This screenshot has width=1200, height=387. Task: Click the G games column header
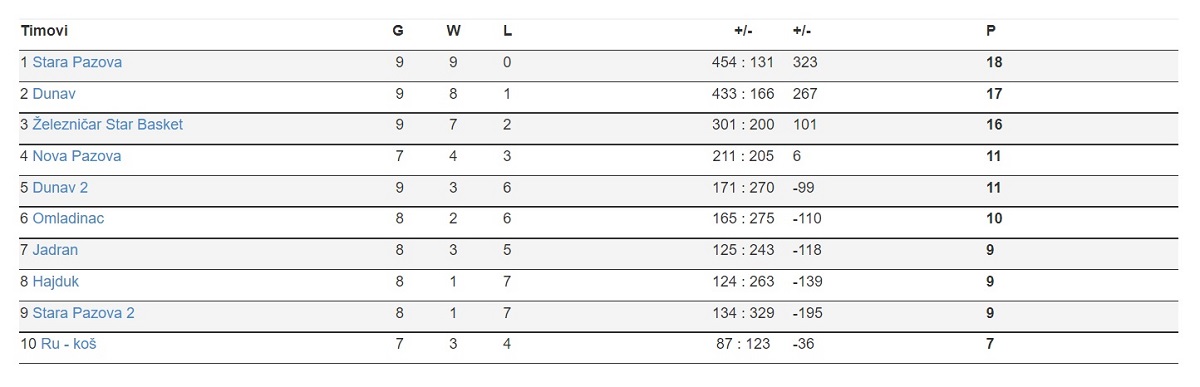click(398, 31)
